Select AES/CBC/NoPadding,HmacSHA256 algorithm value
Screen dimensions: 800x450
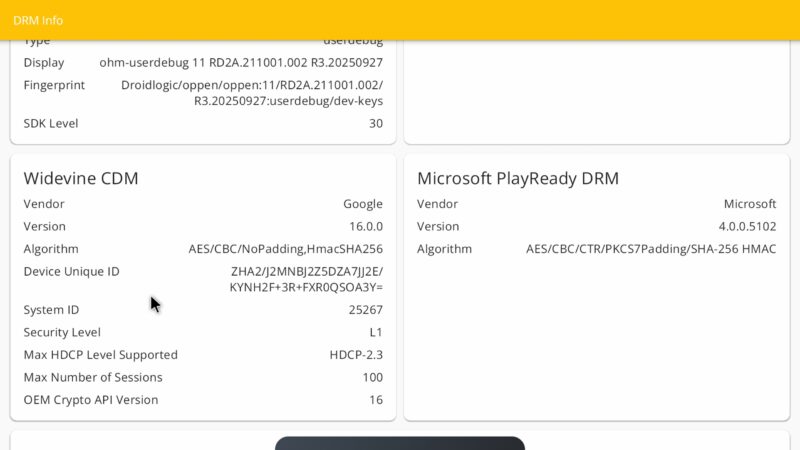point(286,249)
